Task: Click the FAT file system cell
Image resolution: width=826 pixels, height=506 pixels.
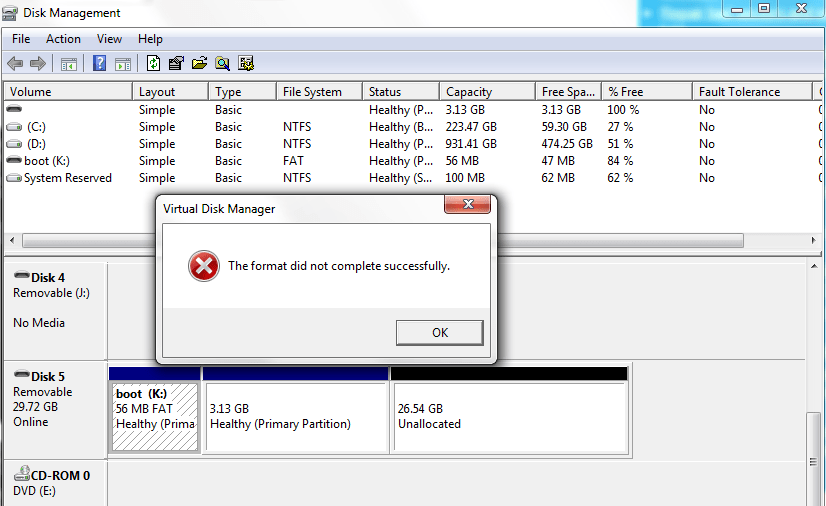Action: coord(293,161)
